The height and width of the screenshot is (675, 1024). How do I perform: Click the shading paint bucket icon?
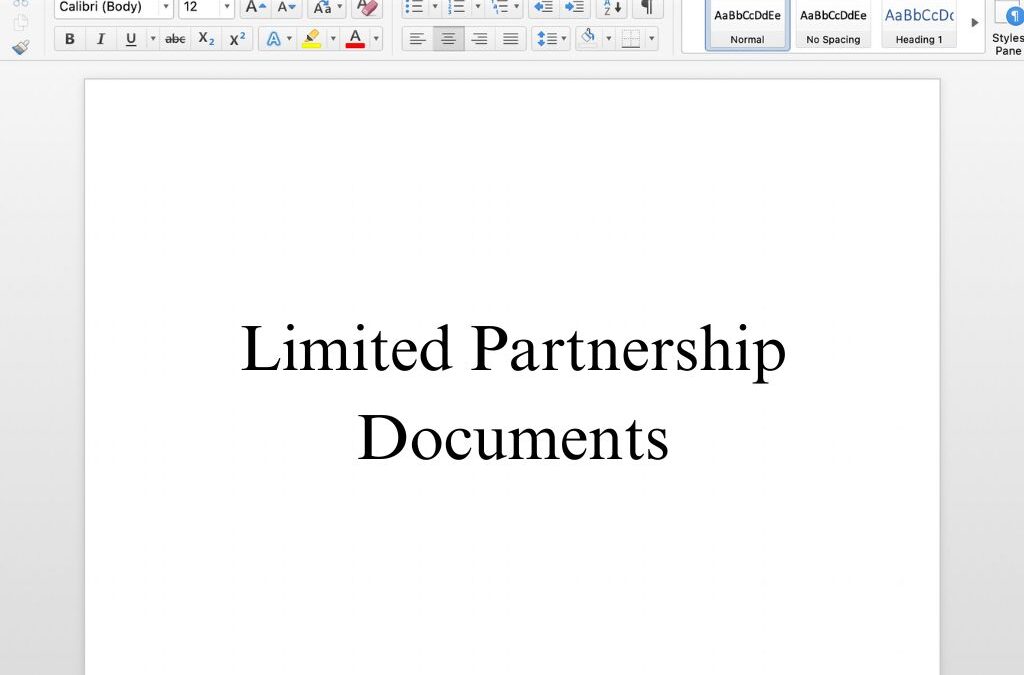(588, 37)
